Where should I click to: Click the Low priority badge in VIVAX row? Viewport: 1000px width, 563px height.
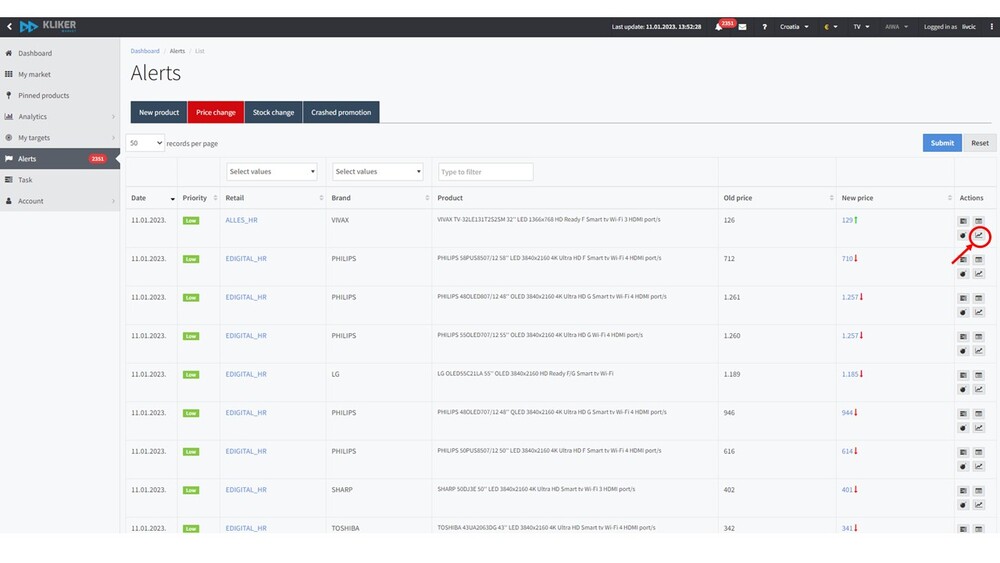(191, 221)
